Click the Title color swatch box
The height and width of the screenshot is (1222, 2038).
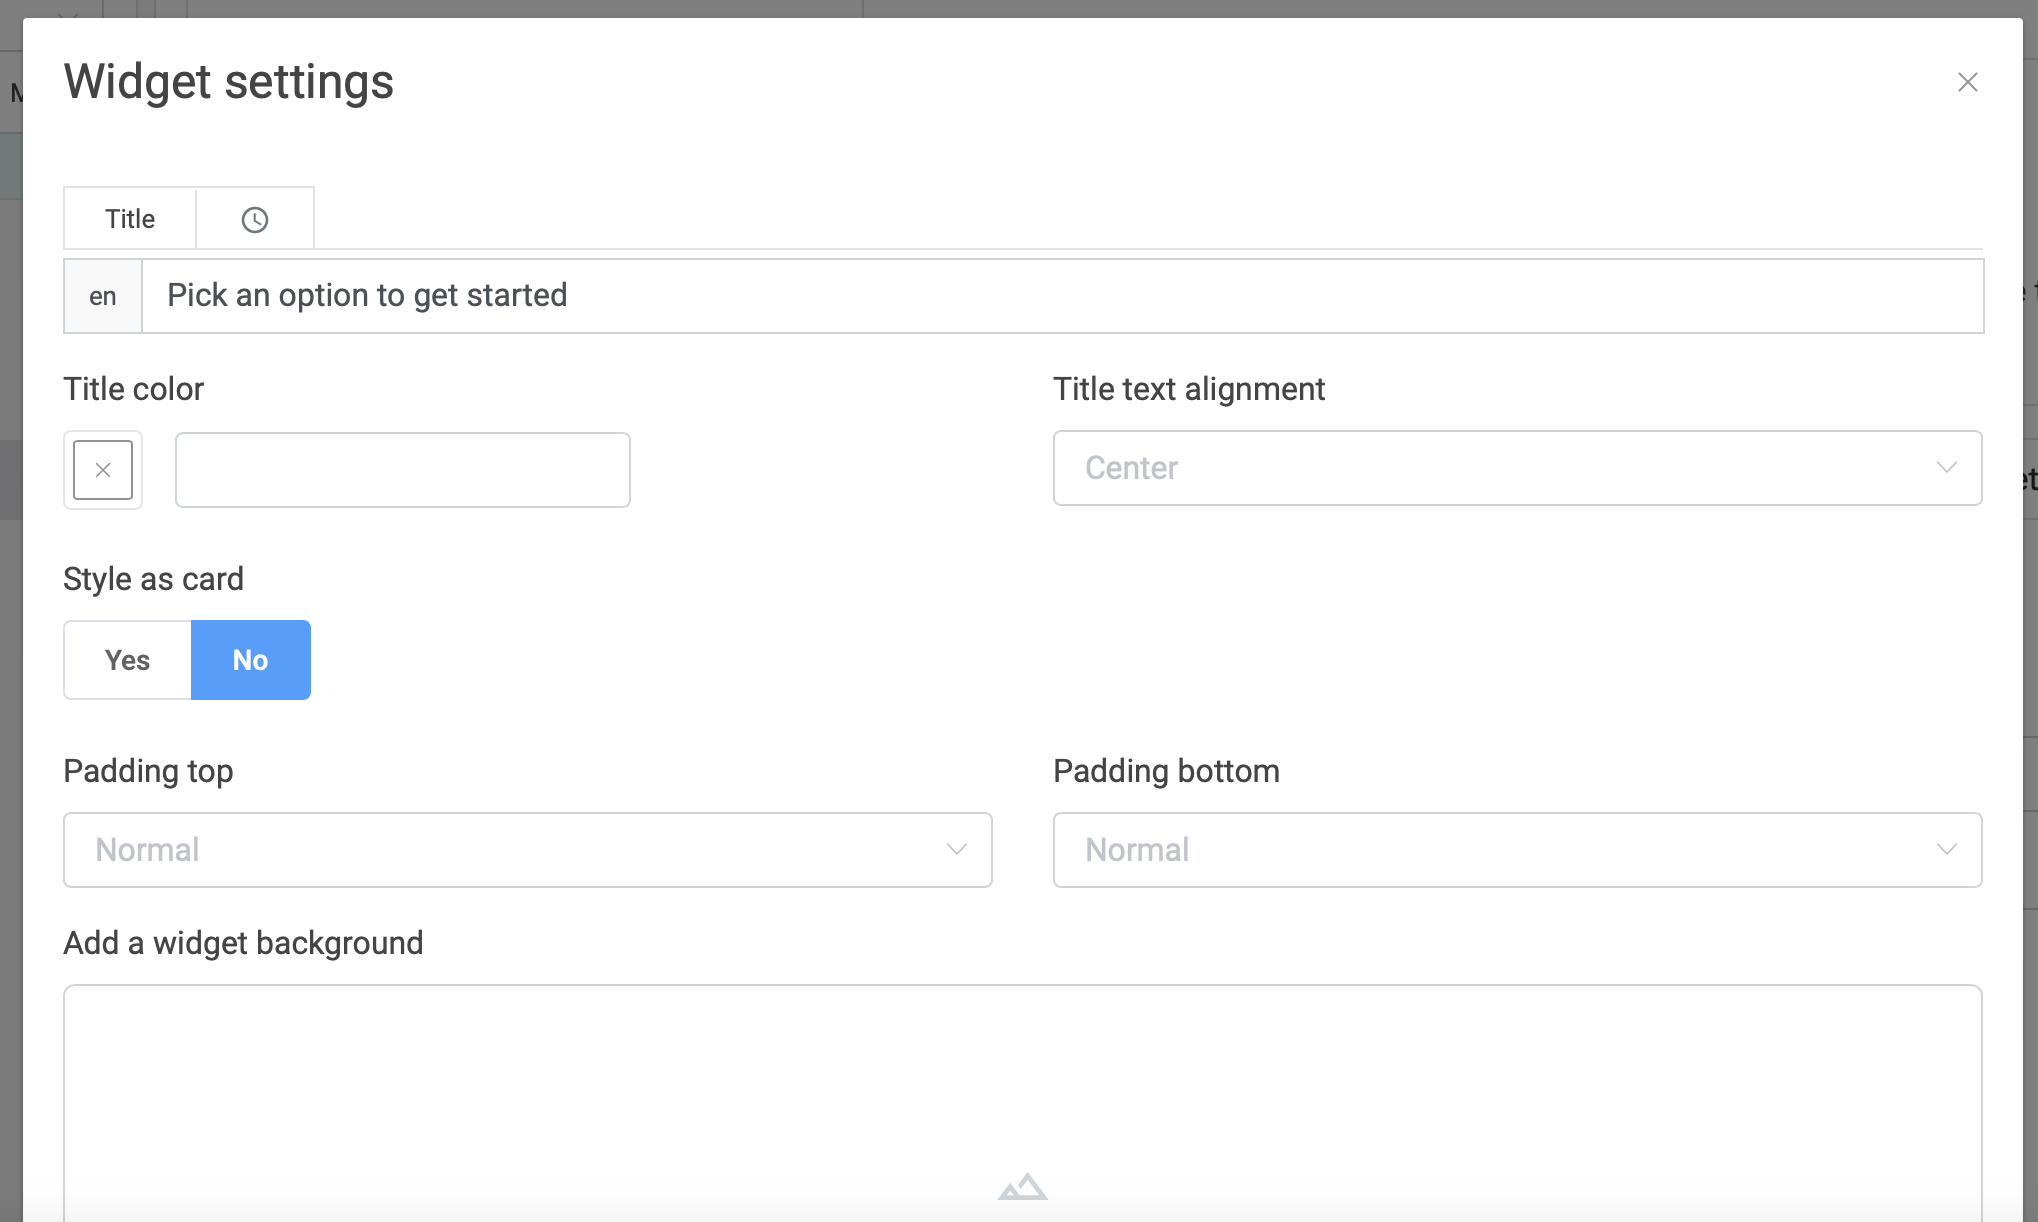click(103, 470)
